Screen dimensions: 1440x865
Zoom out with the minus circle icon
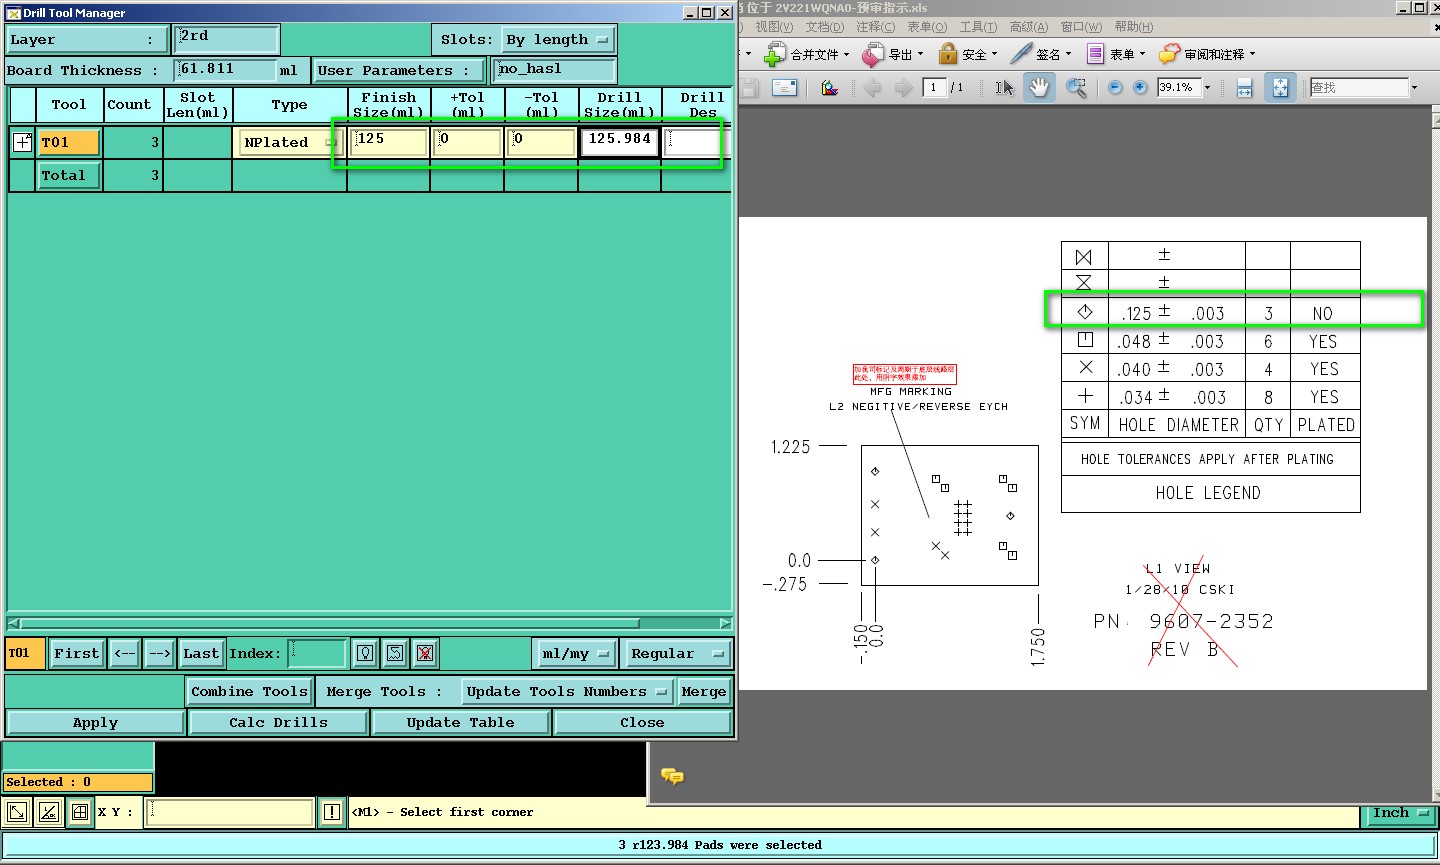click(x=1115, y=88)
